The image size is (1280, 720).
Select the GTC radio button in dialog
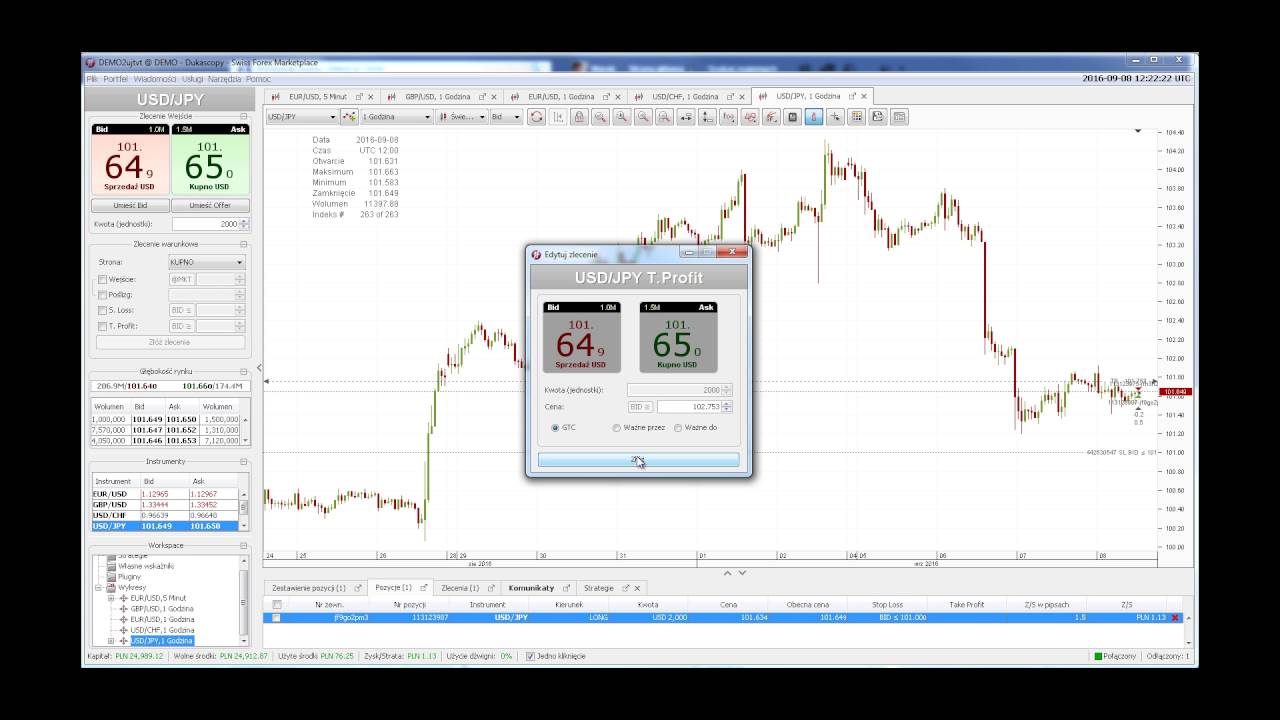[x=555, y=428]
